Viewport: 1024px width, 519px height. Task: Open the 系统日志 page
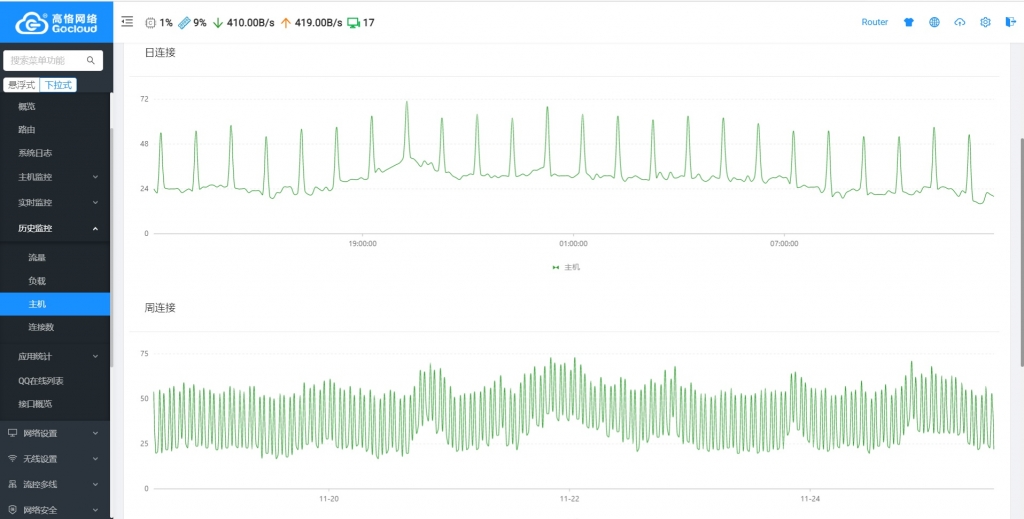pyautogui.click(x=35, y=153)
